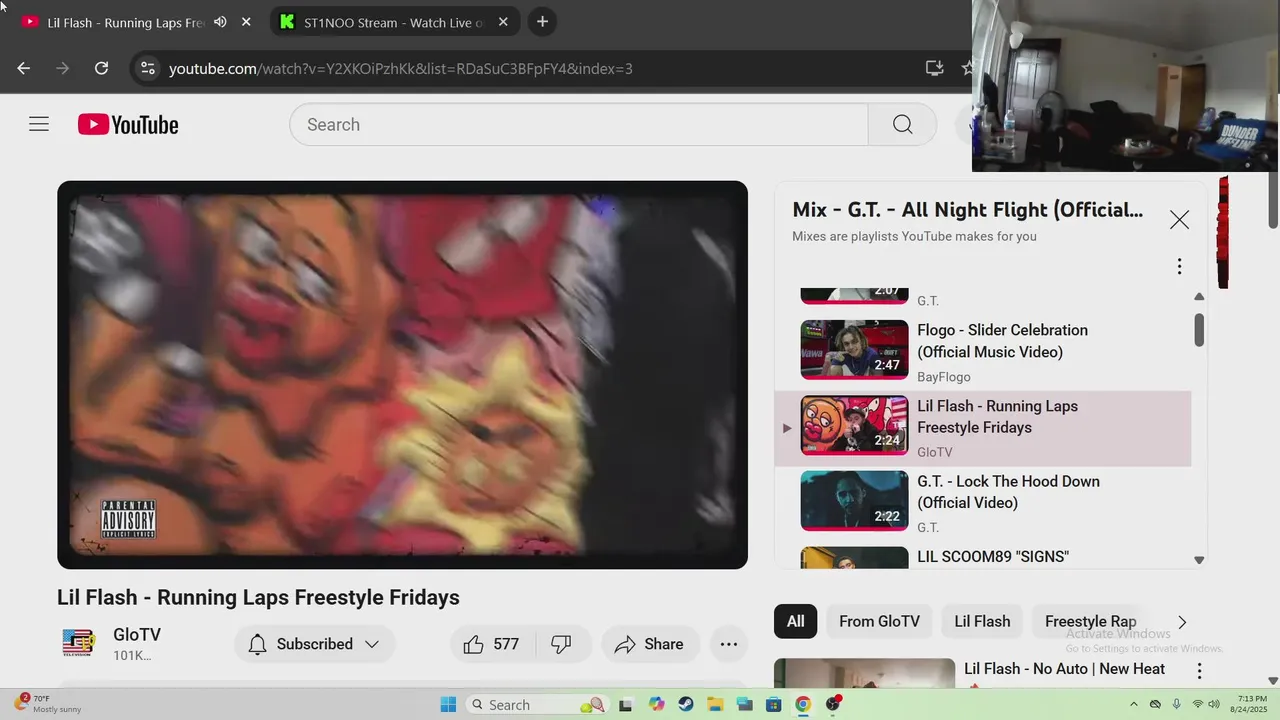
Task: Open the volume tray icon
Action: pyautogui.click(x=1214, y=704)
